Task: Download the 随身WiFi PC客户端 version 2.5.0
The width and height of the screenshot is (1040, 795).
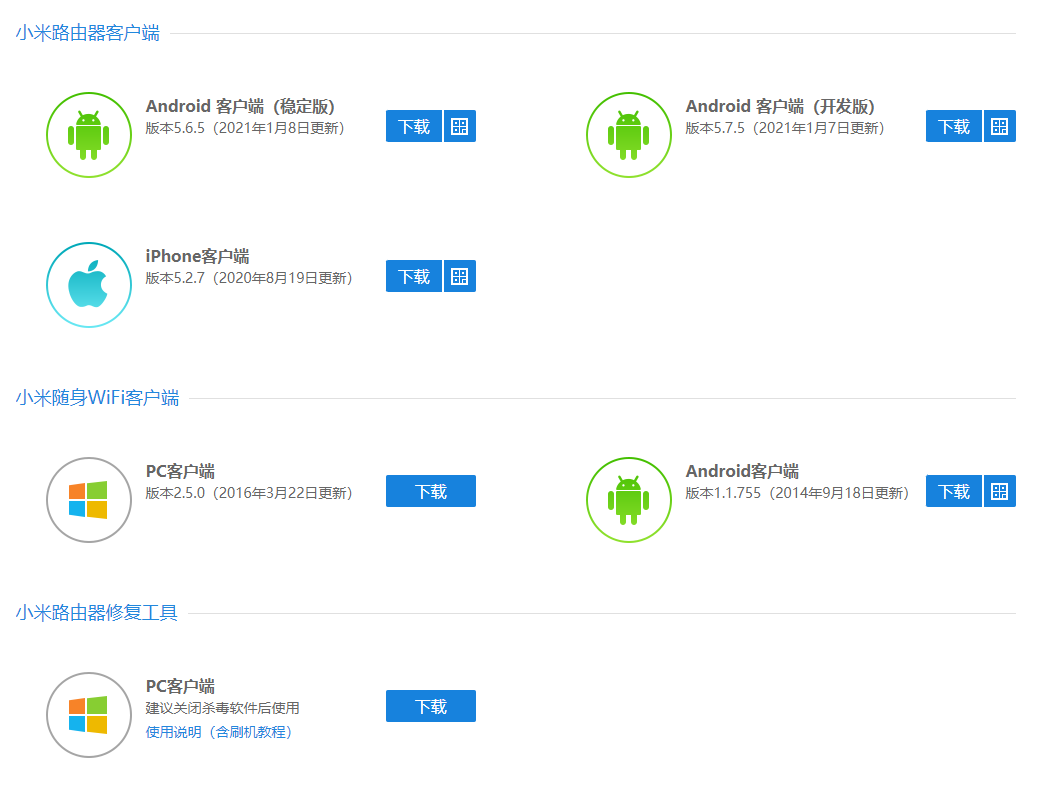Action: 430,491
